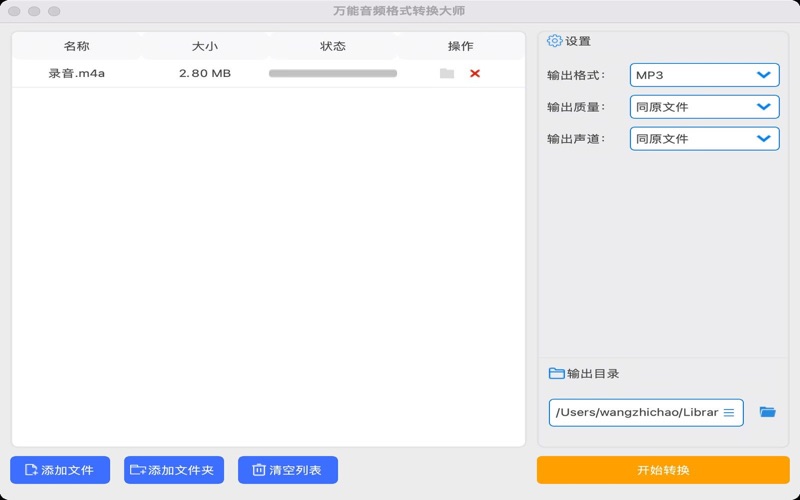Click the progress bar for 录音.m4a
The height and width of the screenshot is (500, 800).
[332, 74]
